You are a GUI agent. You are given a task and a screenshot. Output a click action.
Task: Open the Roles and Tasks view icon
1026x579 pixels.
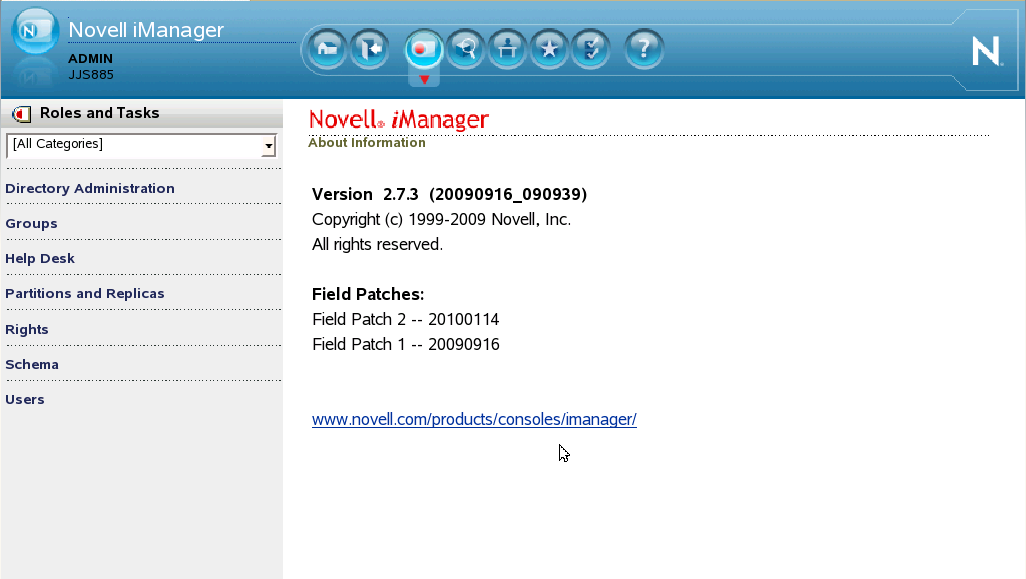pos(423,48)
